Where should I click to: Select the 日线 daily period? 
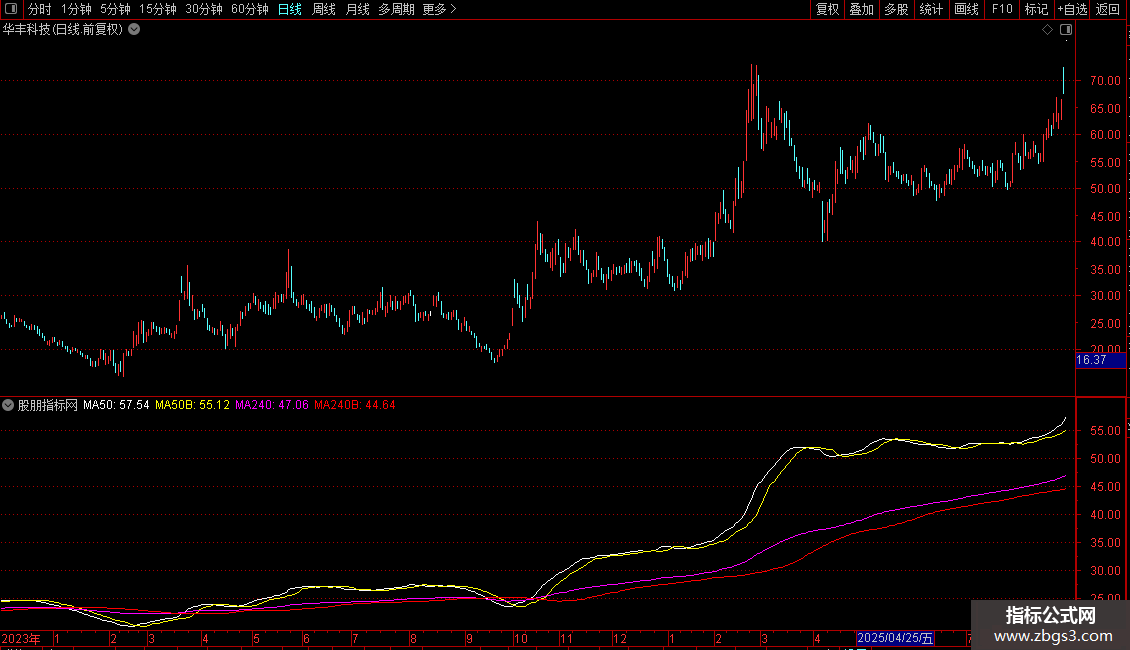click(290, 9)
